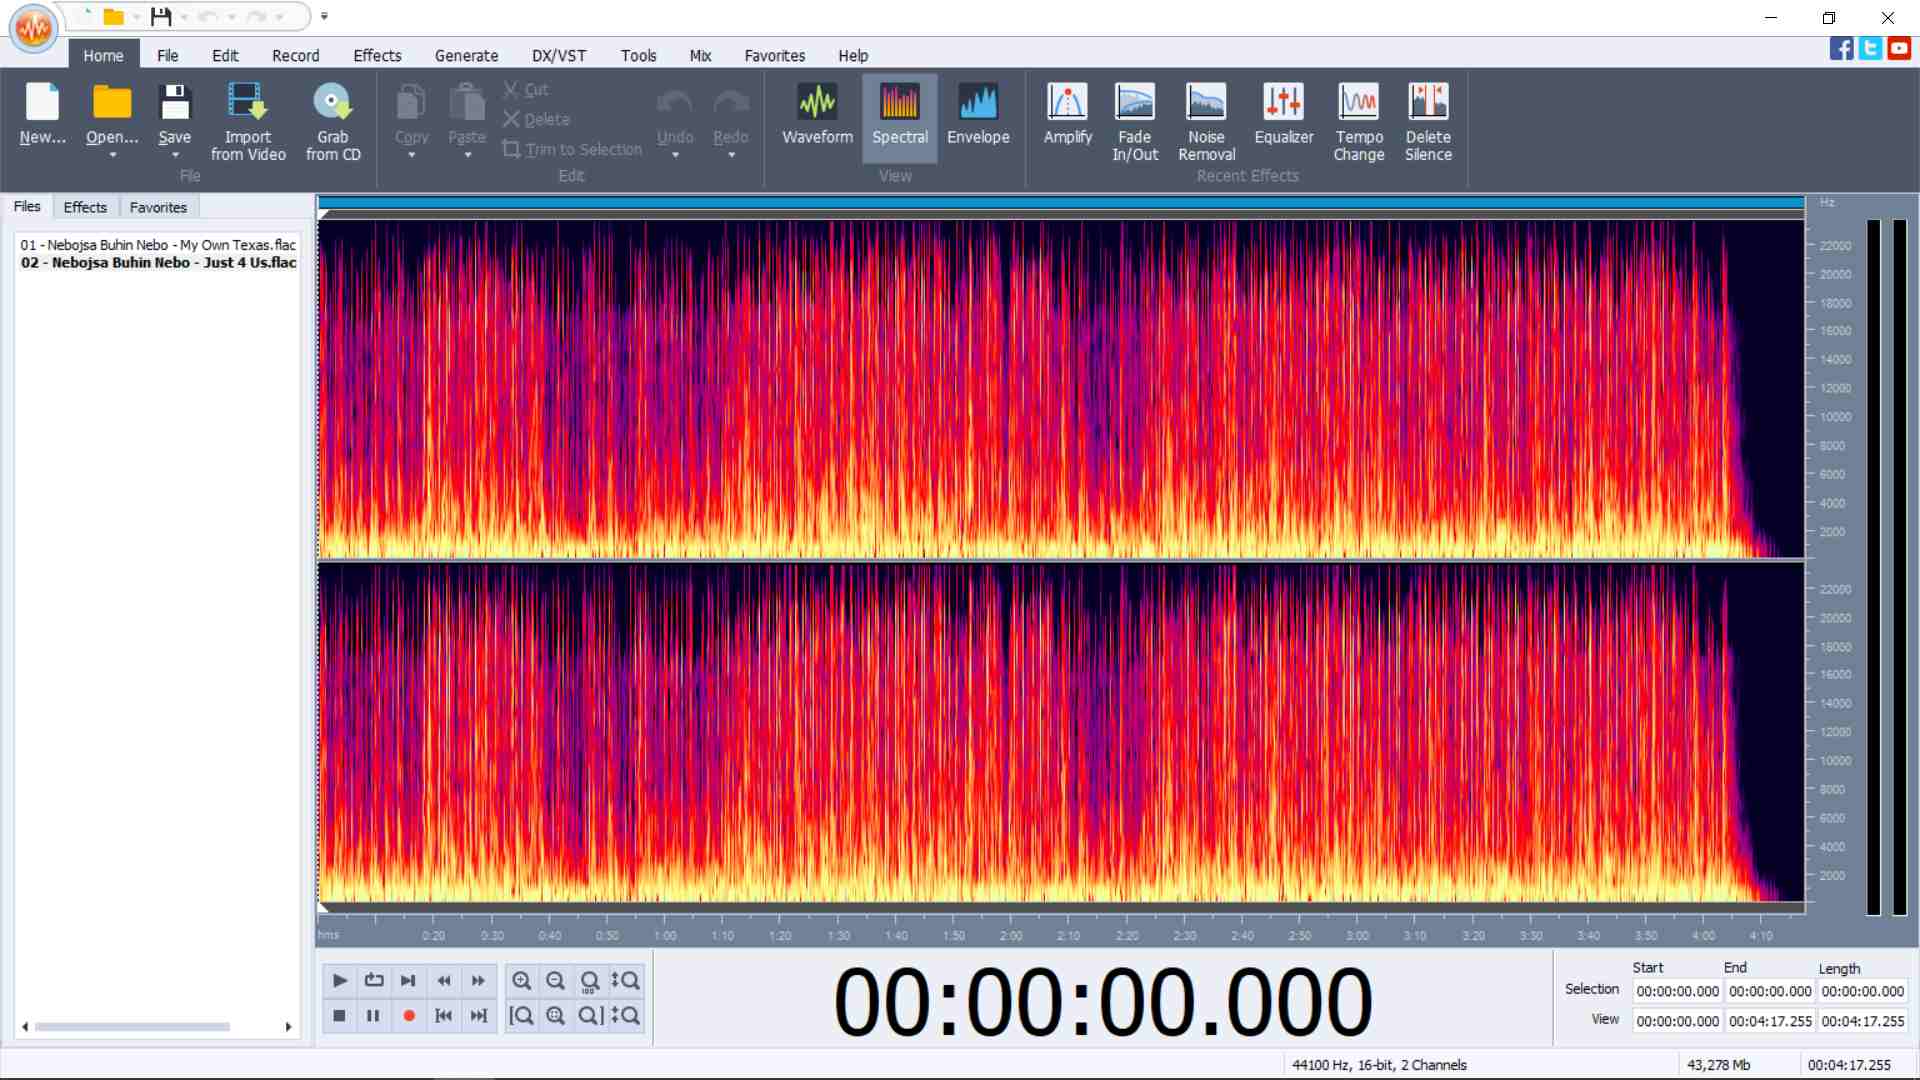Click the file list horizontal scrollbar
Image resolution: width=1920 pixels, height=1080 pixels.
[x=132, y=1027]
